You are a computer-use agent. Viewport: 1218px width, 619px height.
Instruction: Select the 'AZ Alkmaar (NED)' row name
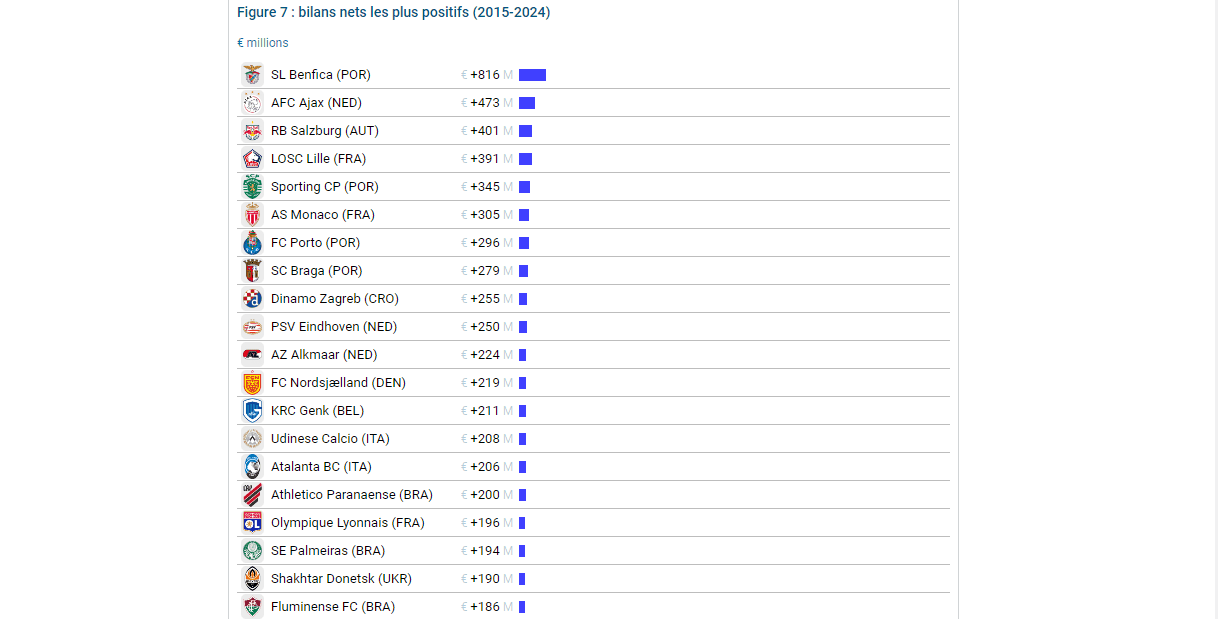pos(324,355)
